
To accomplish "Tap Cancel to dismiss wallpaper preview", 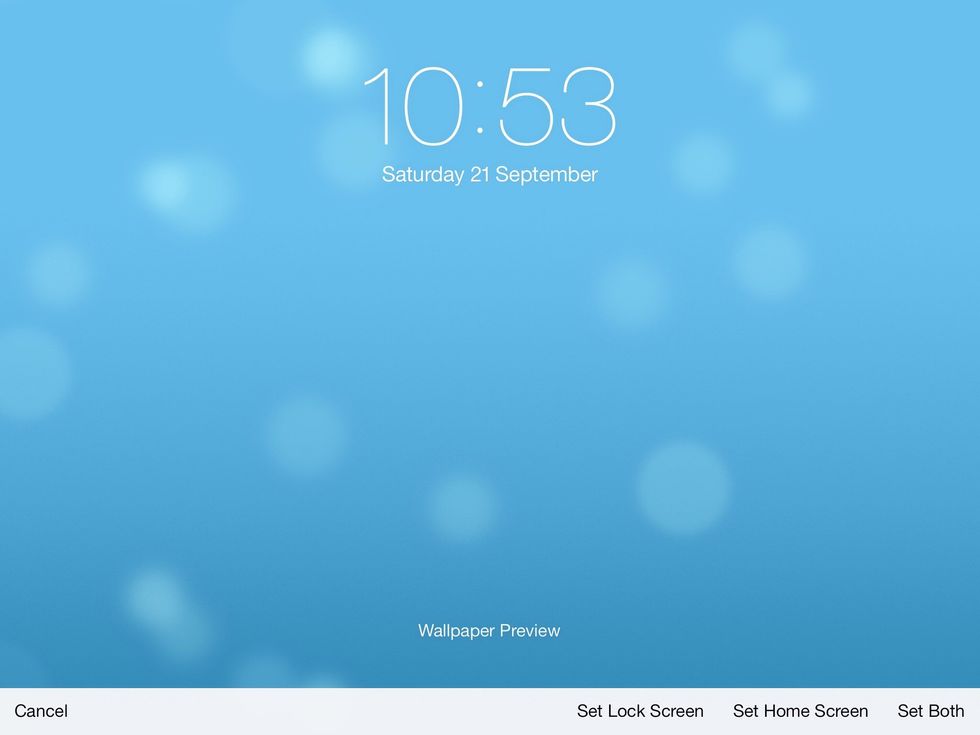I will (41, 711).
